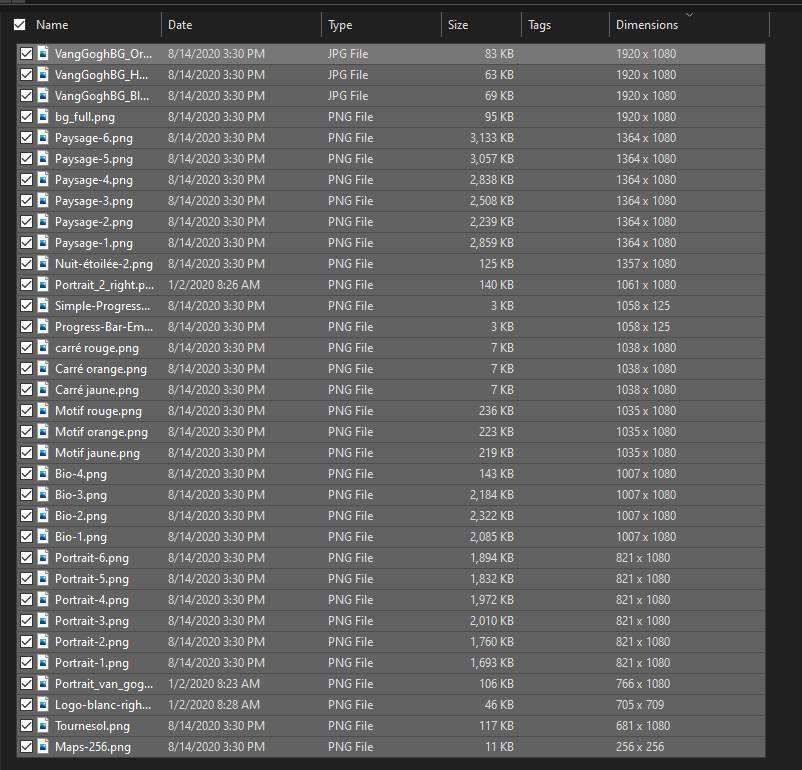Image resolution: width=802 pixels, height=770 pixels.
Task: Click the icon beside Motif rouge.png
Action: (x=43, y=411)
